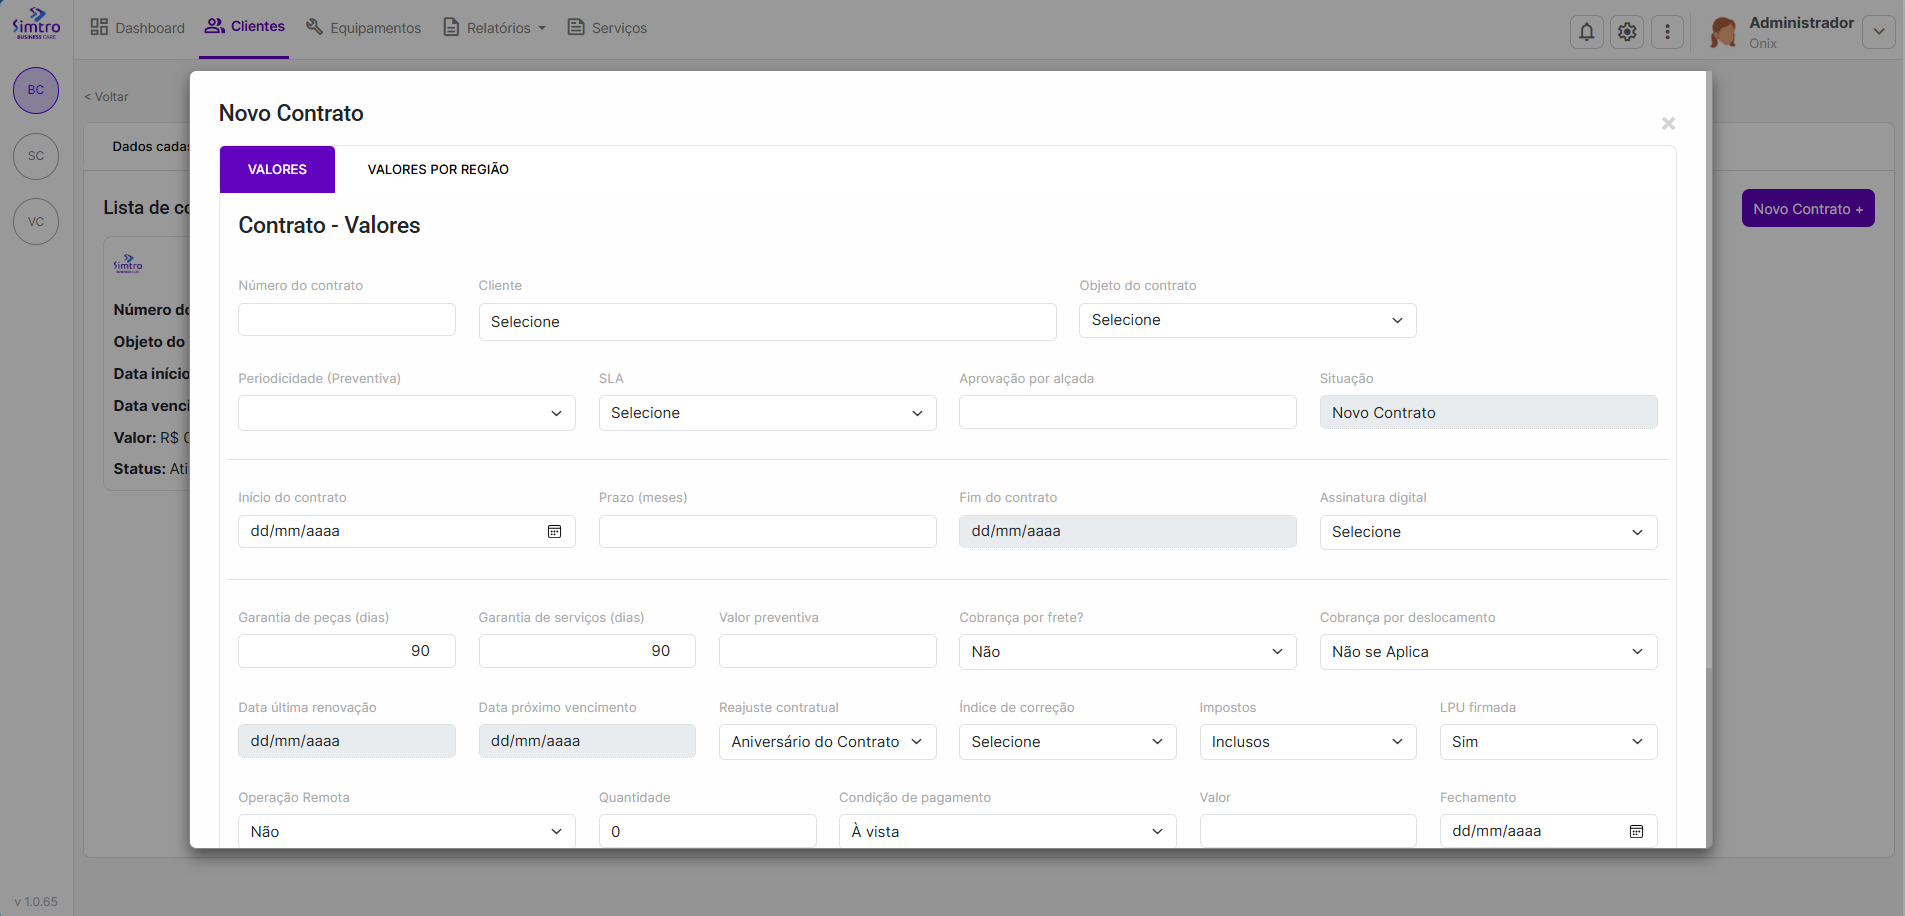Open calendar picker for Fechamento date
This screenshot has height=916, width=1905.
[x=1636, y=832]
